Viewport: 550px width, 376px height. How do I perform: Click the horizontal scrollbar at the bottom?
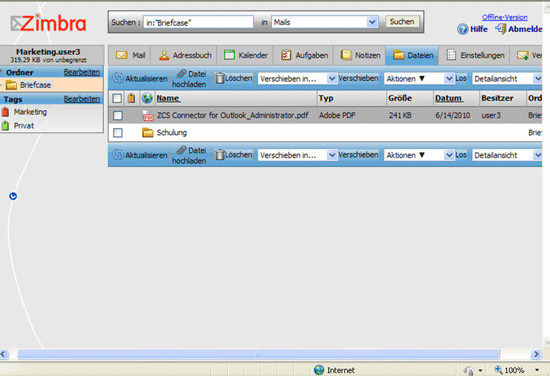[258, 354]
